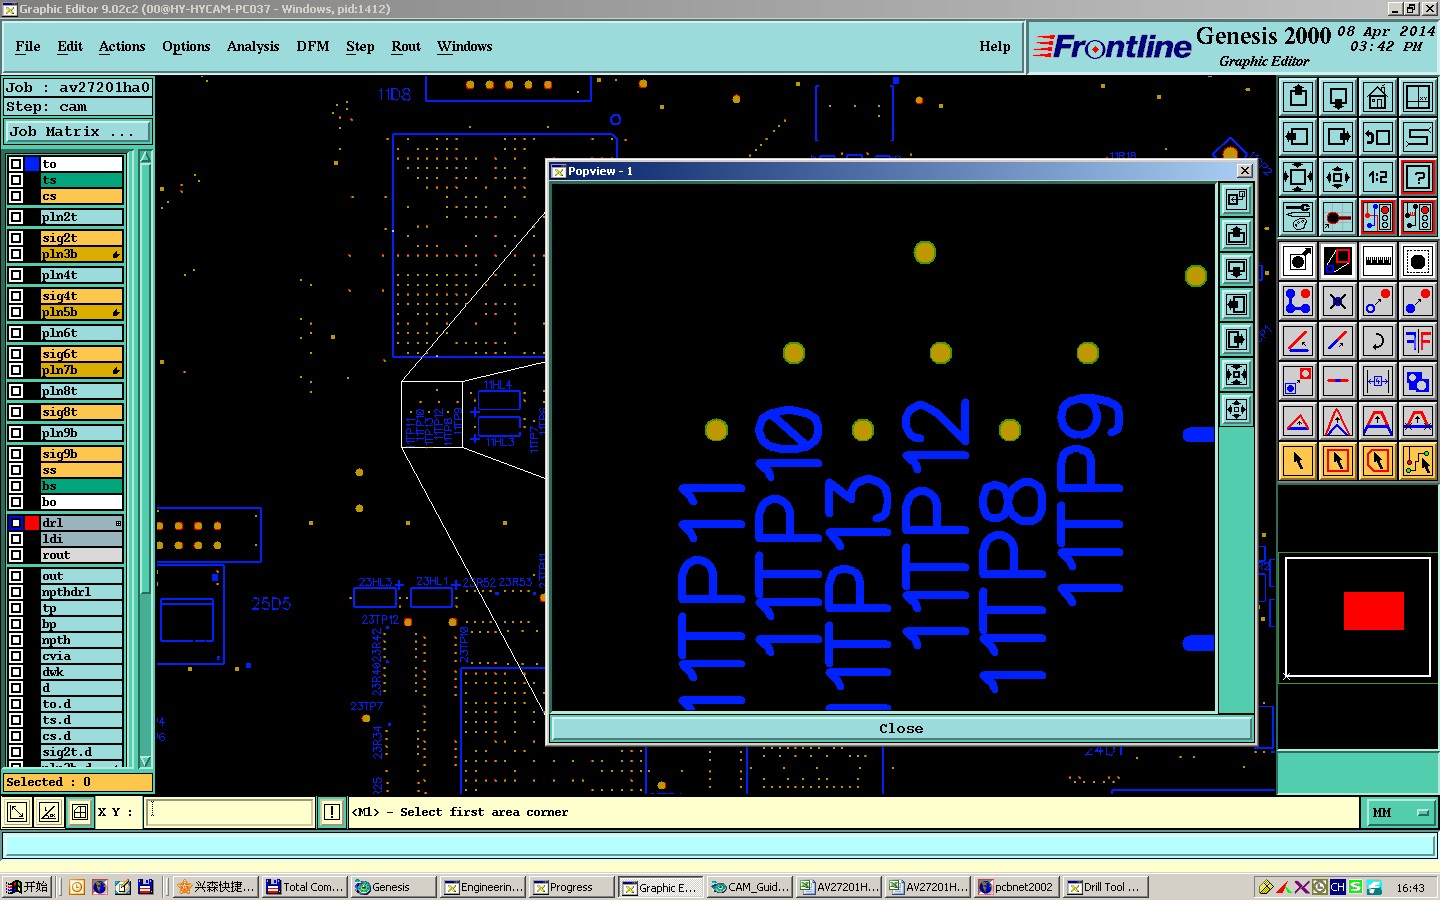
Task: Click the pan right view icon
Action: pos(1338,137)
